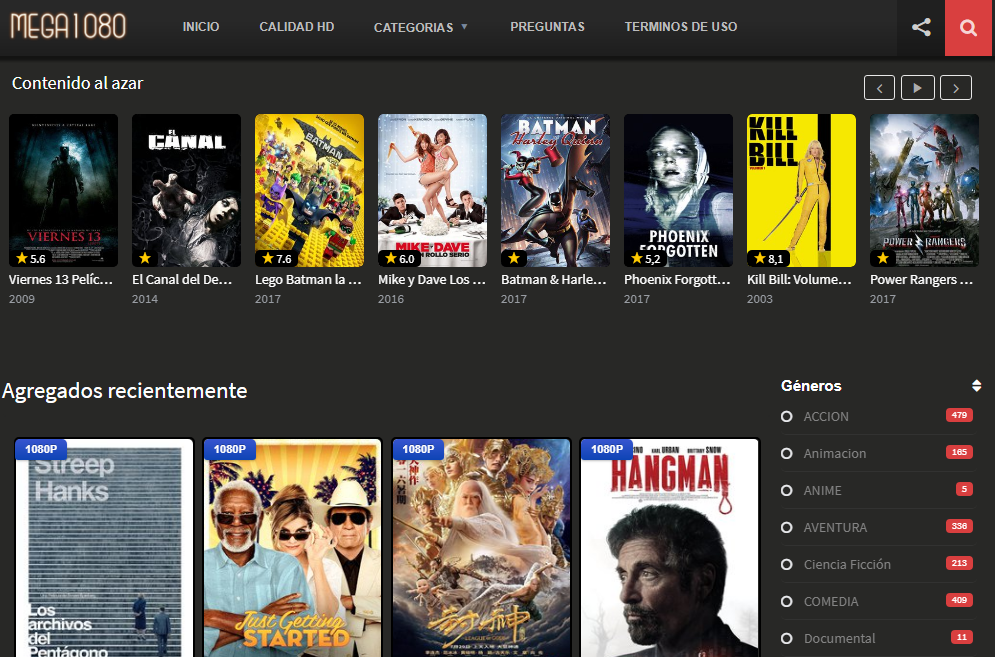Click Batman & Harle... title link
995x657 pixels.
(x=554, y=279)
